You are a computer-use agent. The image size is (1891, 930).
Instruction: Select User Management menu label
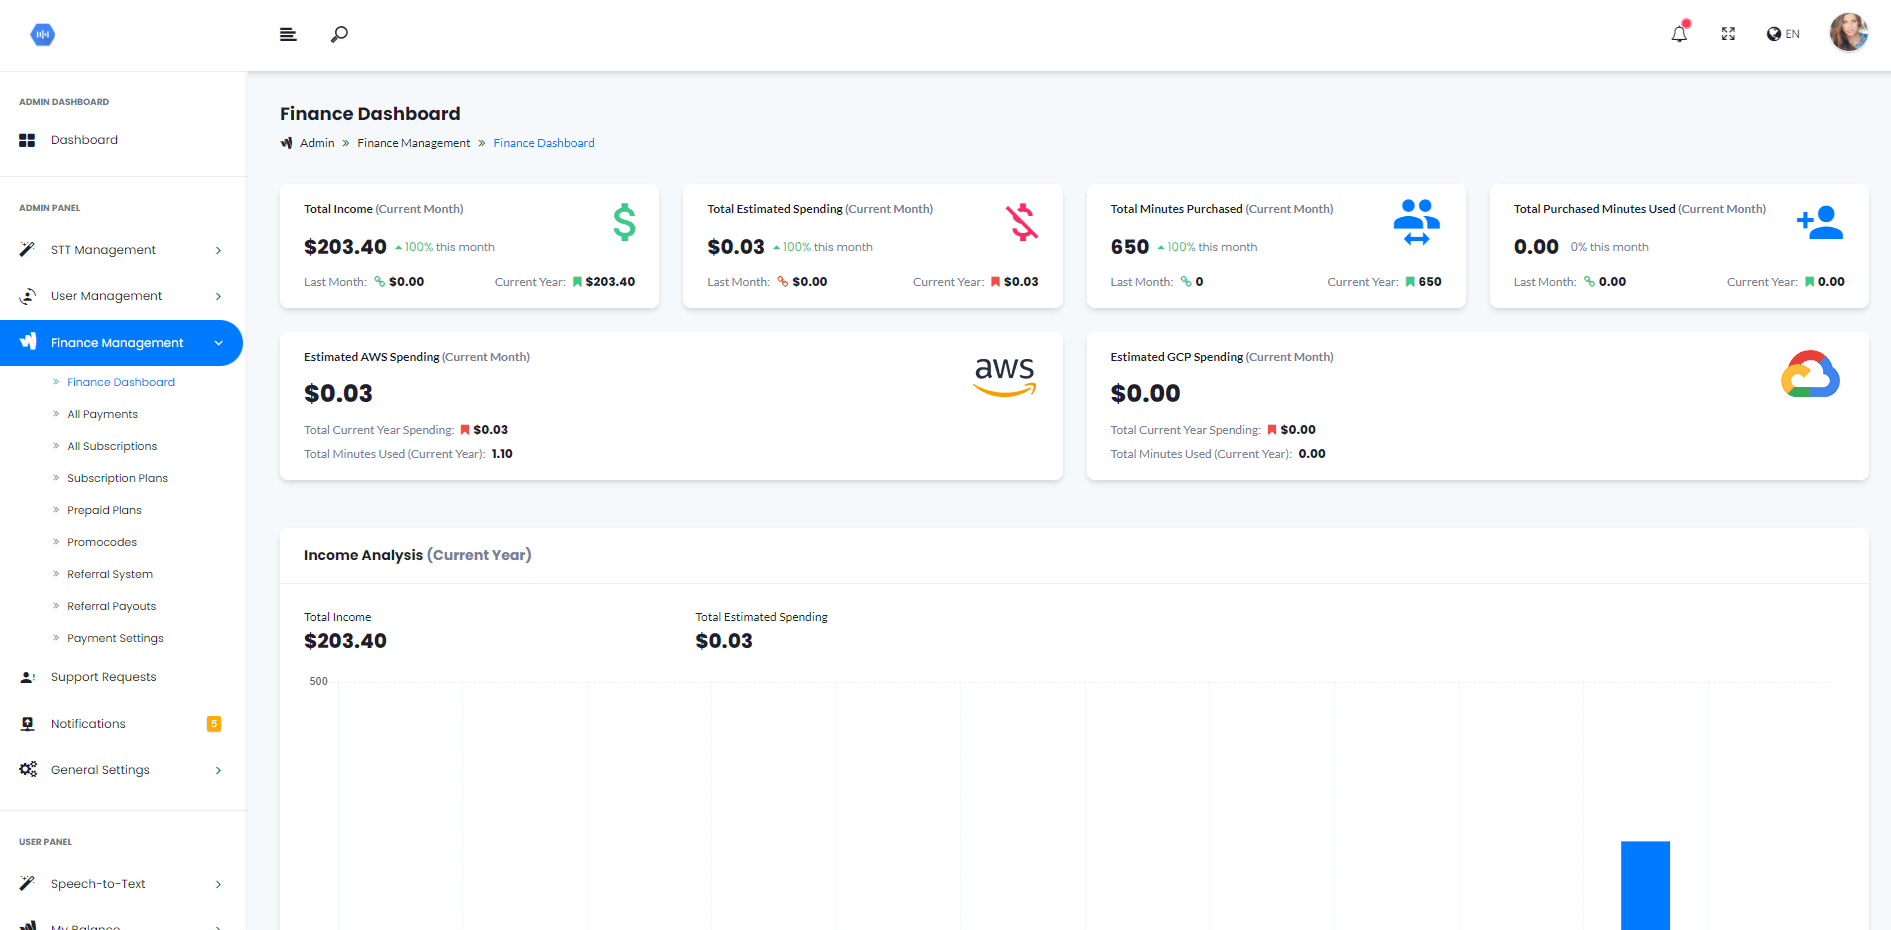tap(106, 296)
